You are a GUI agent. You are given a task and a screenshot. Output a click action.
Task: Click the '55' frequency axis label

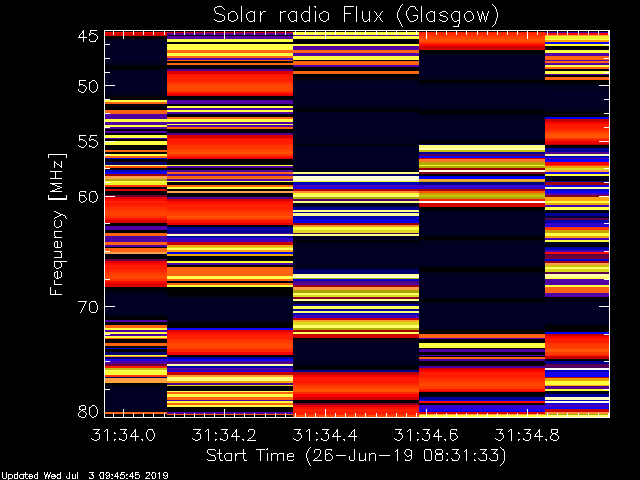[88, 142]
